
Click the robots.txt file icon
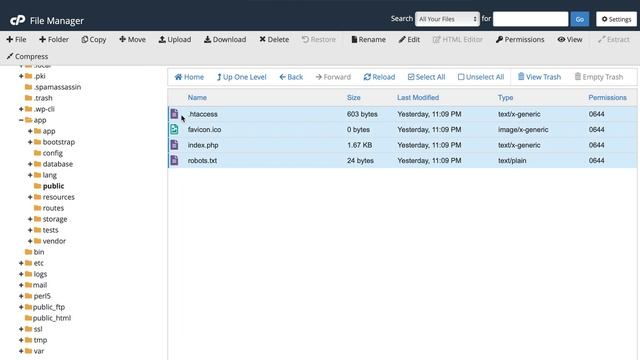pos(174,160)
